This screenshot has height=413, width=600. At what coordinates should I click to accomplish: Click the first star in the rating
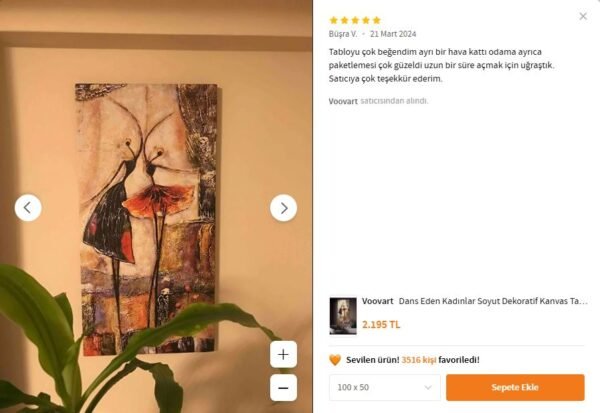[334, 20]
